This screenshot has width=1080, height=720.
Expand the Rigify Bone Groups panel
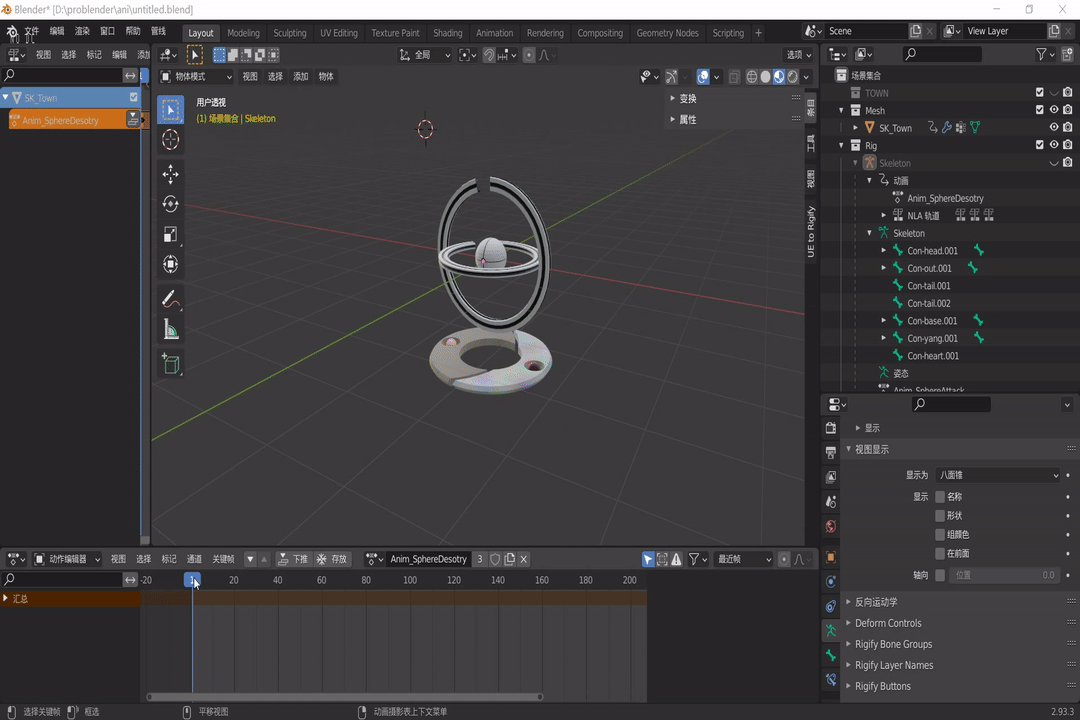tap(893, 644)
